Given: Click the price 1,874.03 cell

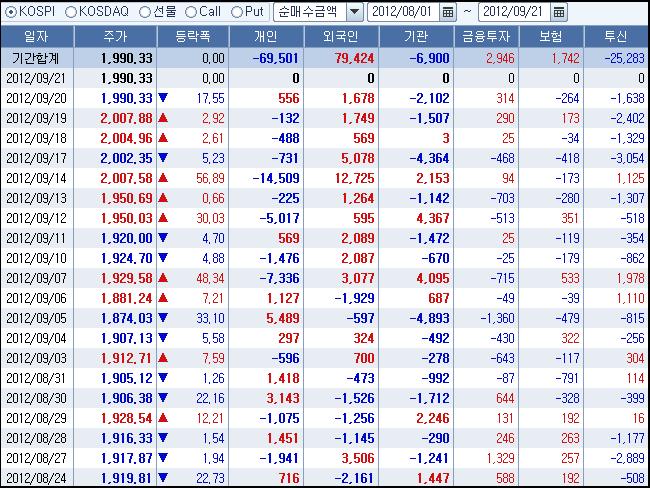Looking at the screenshot, I should tap(126, 318).
